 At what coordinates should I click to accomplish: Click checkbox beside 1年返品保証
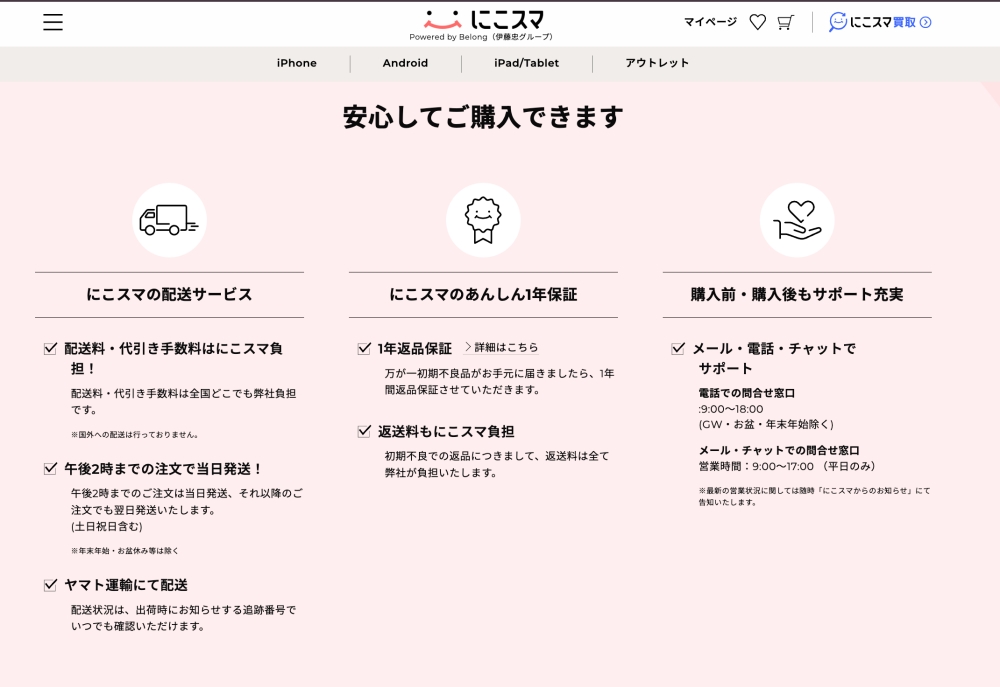coord(364,349)
